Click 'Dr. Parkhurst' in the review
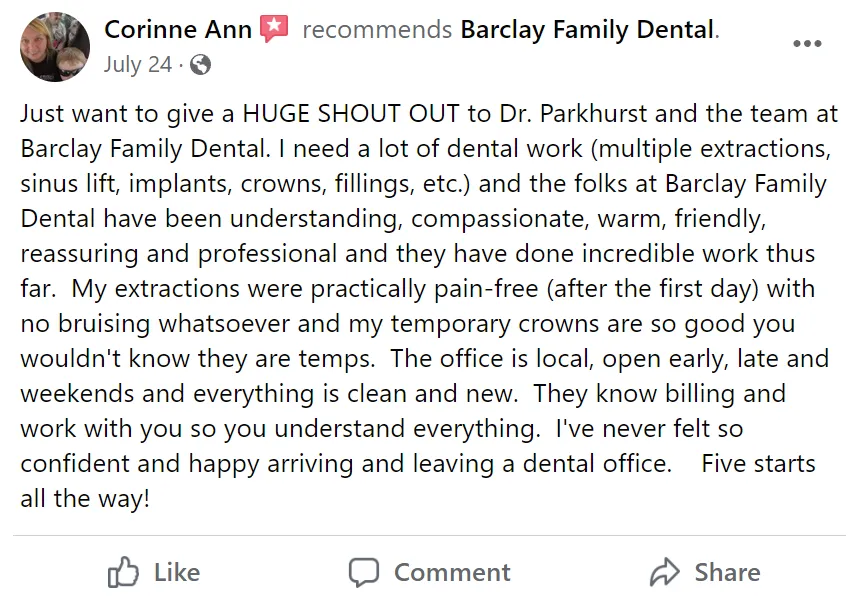The width and height of the screenshot is (861, 613). click(573, 114)
